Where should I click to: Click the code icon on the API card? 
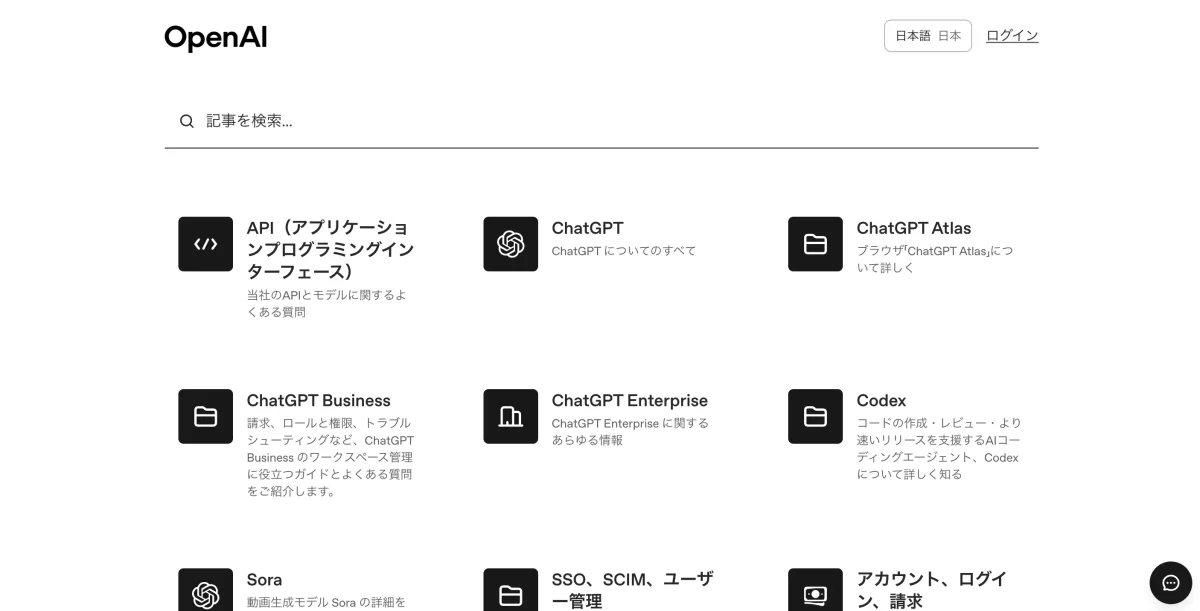coord(205,243)
